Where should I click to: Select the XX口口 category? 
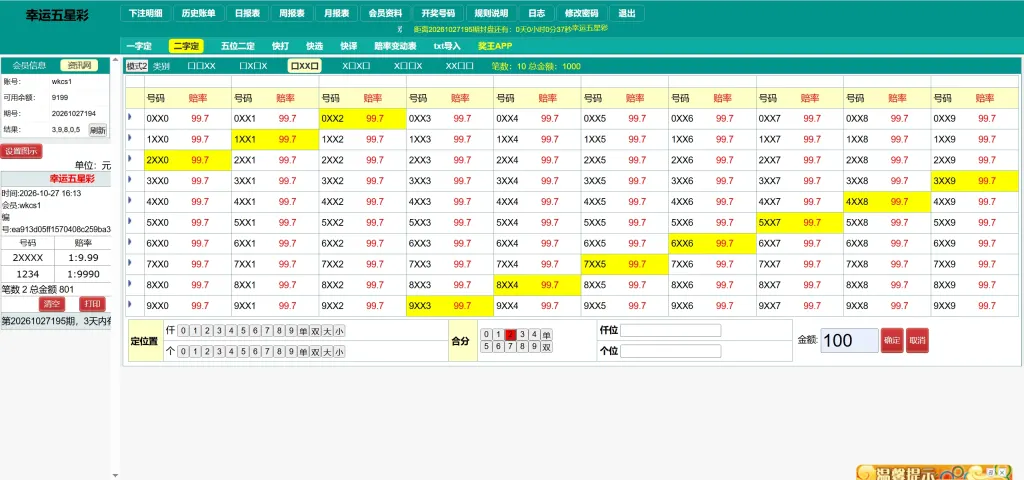459,66
